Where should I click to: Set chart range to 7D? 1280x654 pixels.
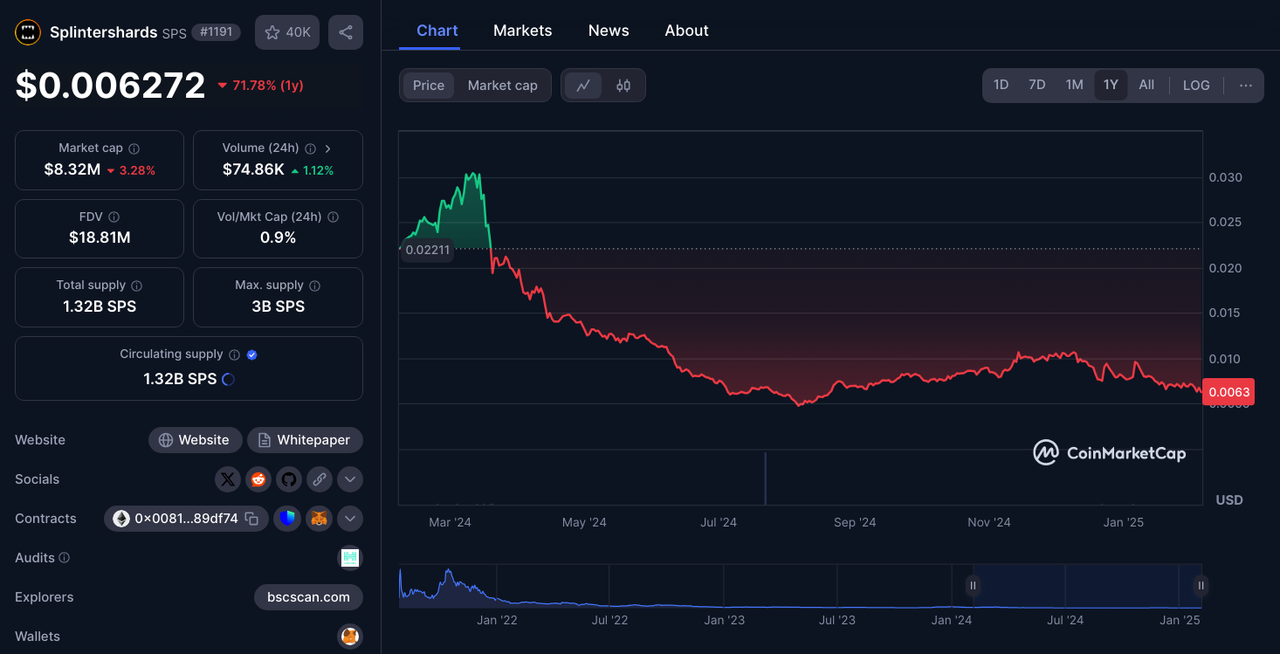coord(1037,85)
